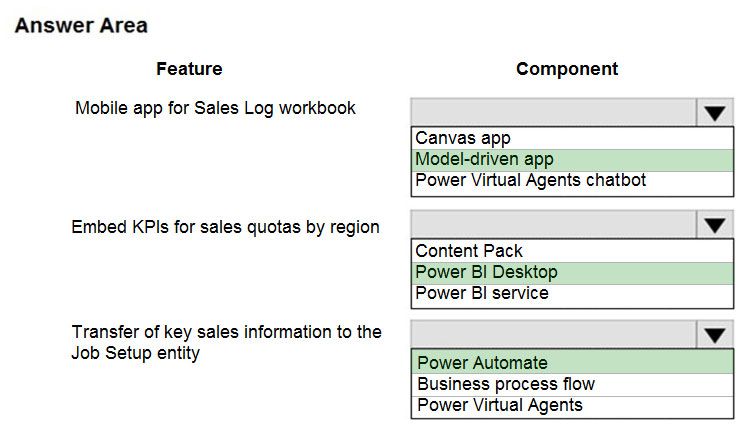
Task: Open the Job Setup transfer dropdown arrow
Action: pos(715,335)
